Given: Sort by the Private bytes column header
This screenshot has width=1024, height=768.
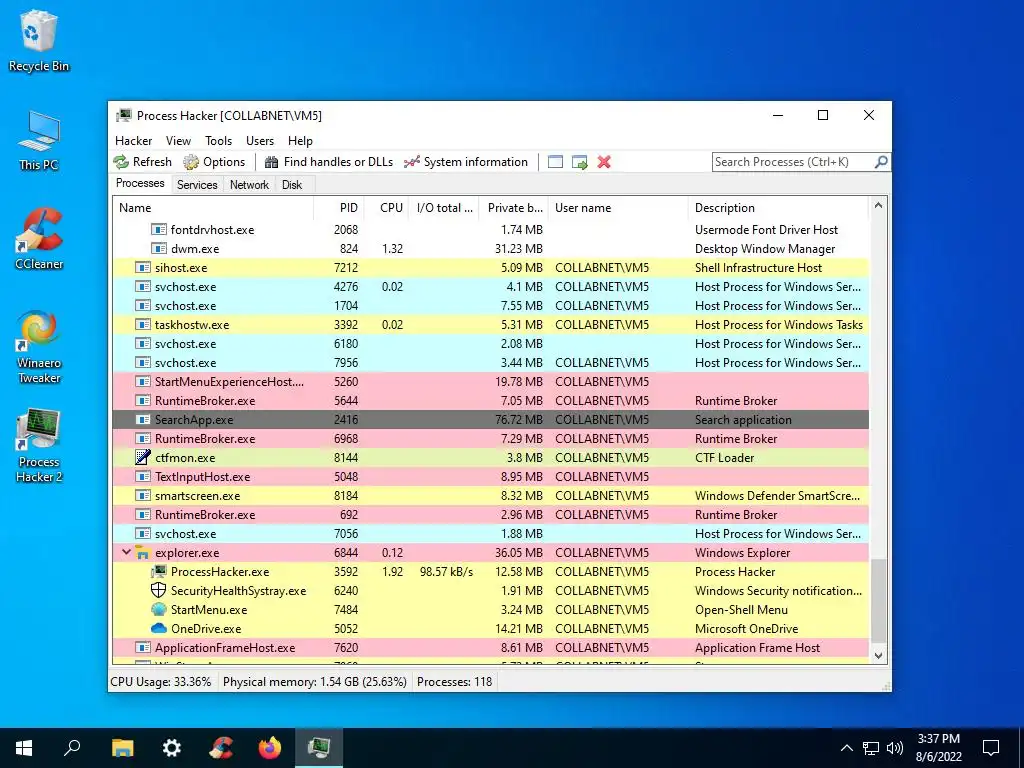Looking at the screenshot, I should [x=513, y=208].
